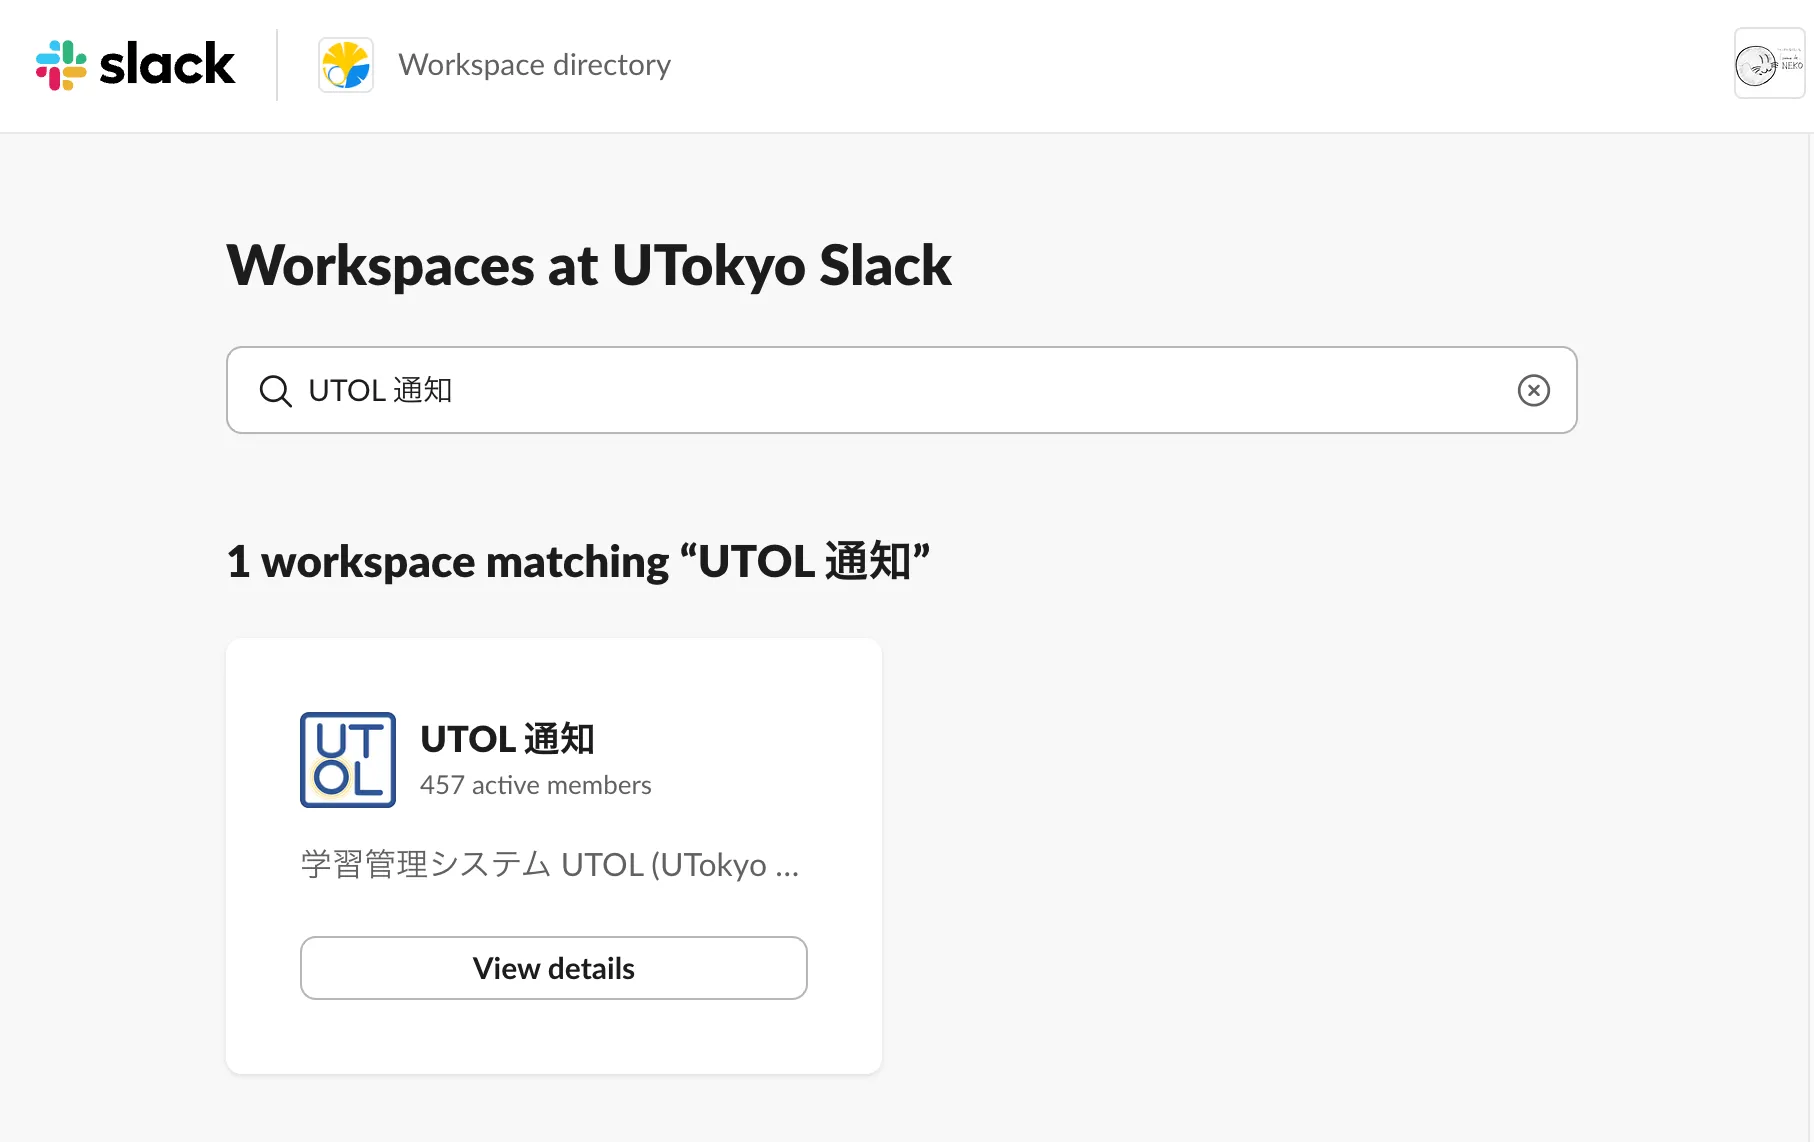Screen dimensions: 1814x1142
Task: Open the "UTOL 通知" workspace name in card
Action: tap(507, 739)
